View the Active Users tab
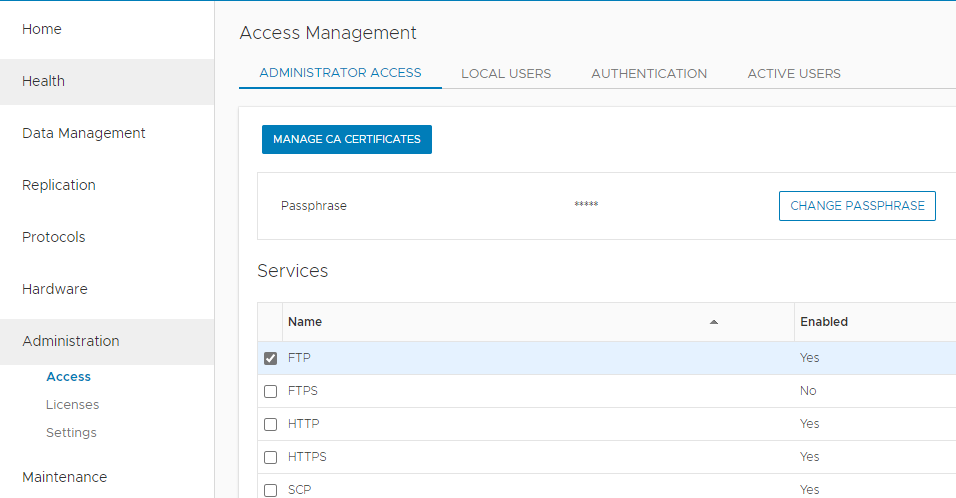 pyautogui.click(x=794, y=73)
